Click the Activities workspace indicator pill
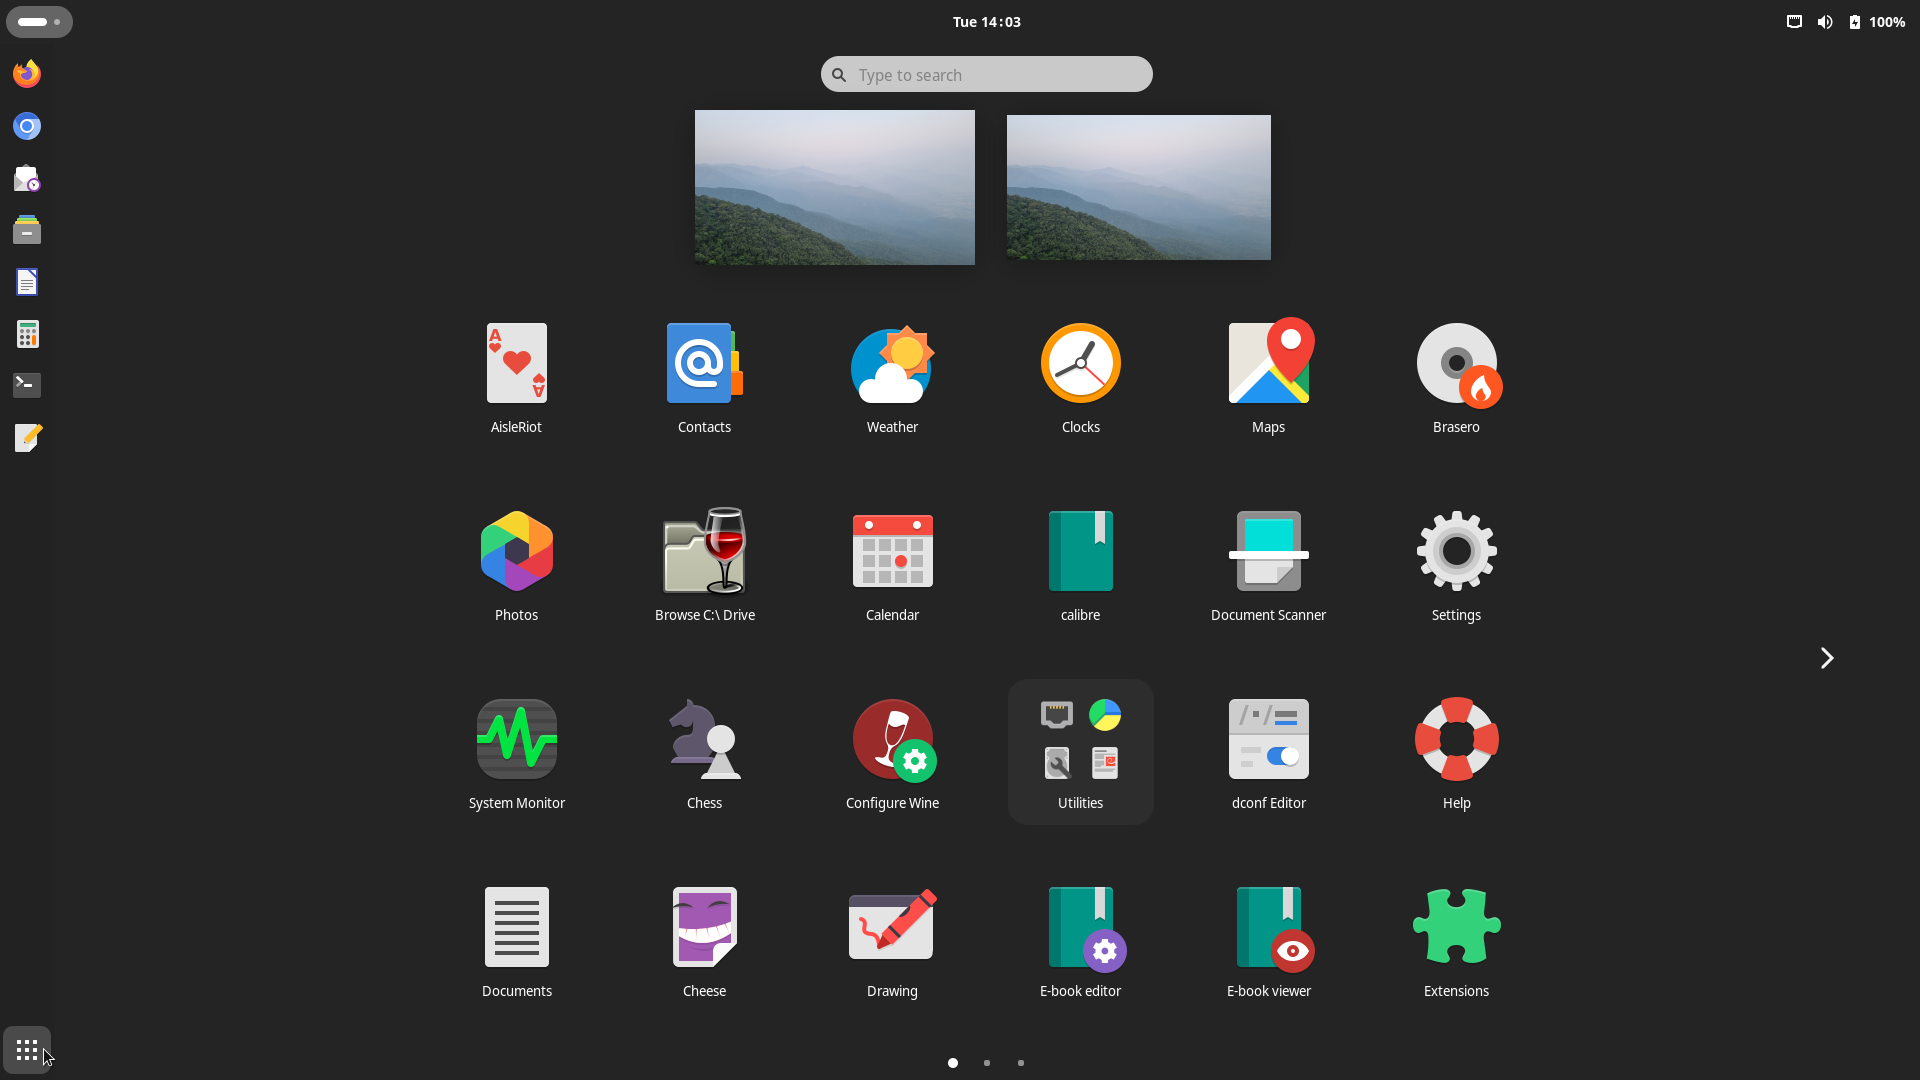Viewport: 1920px width, 1080px height. tap(39, 22)
